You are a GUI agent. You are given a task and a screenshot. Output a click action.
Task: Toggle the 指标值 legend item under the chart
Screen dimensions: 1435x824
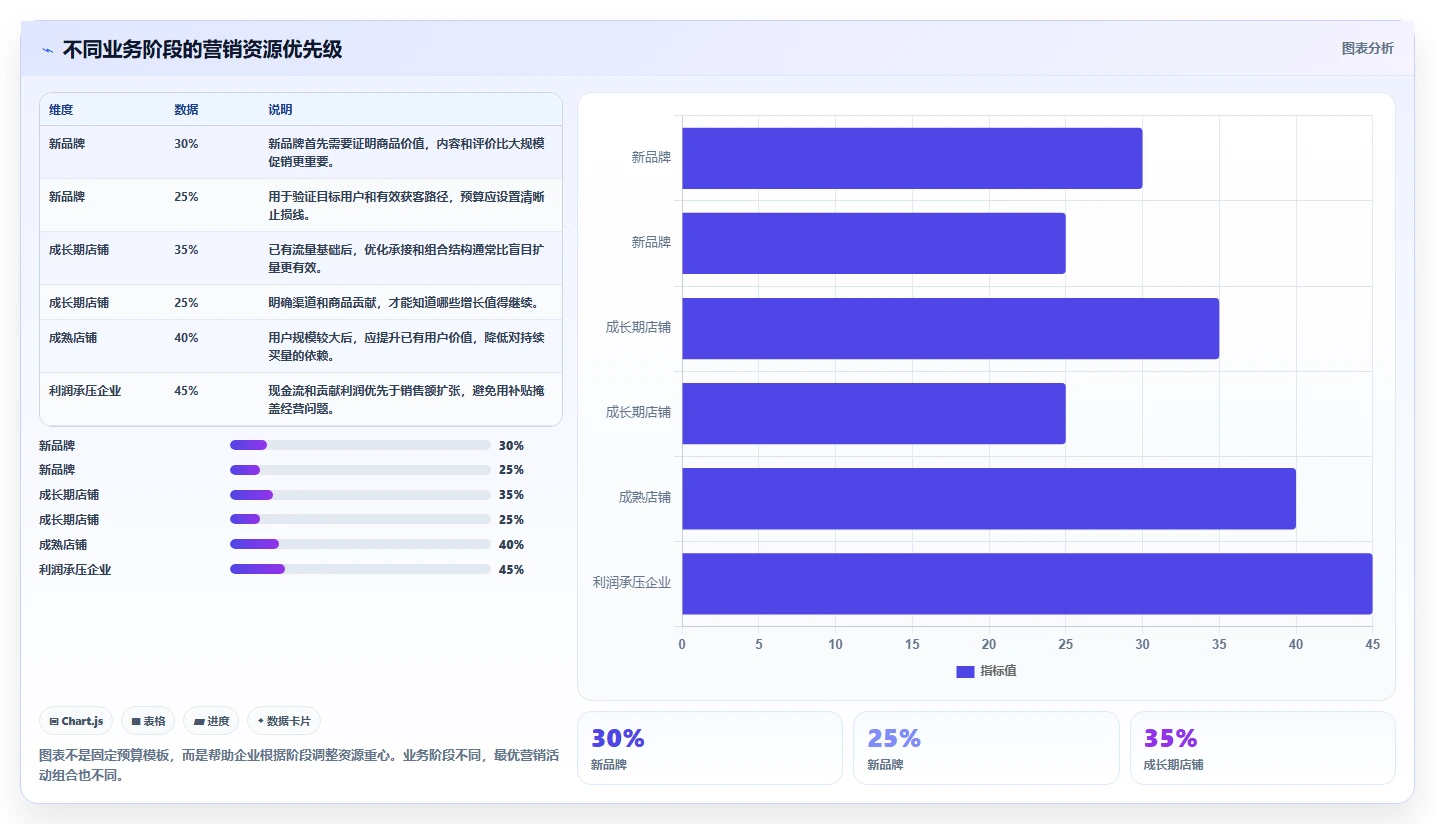tap(986, 671)
